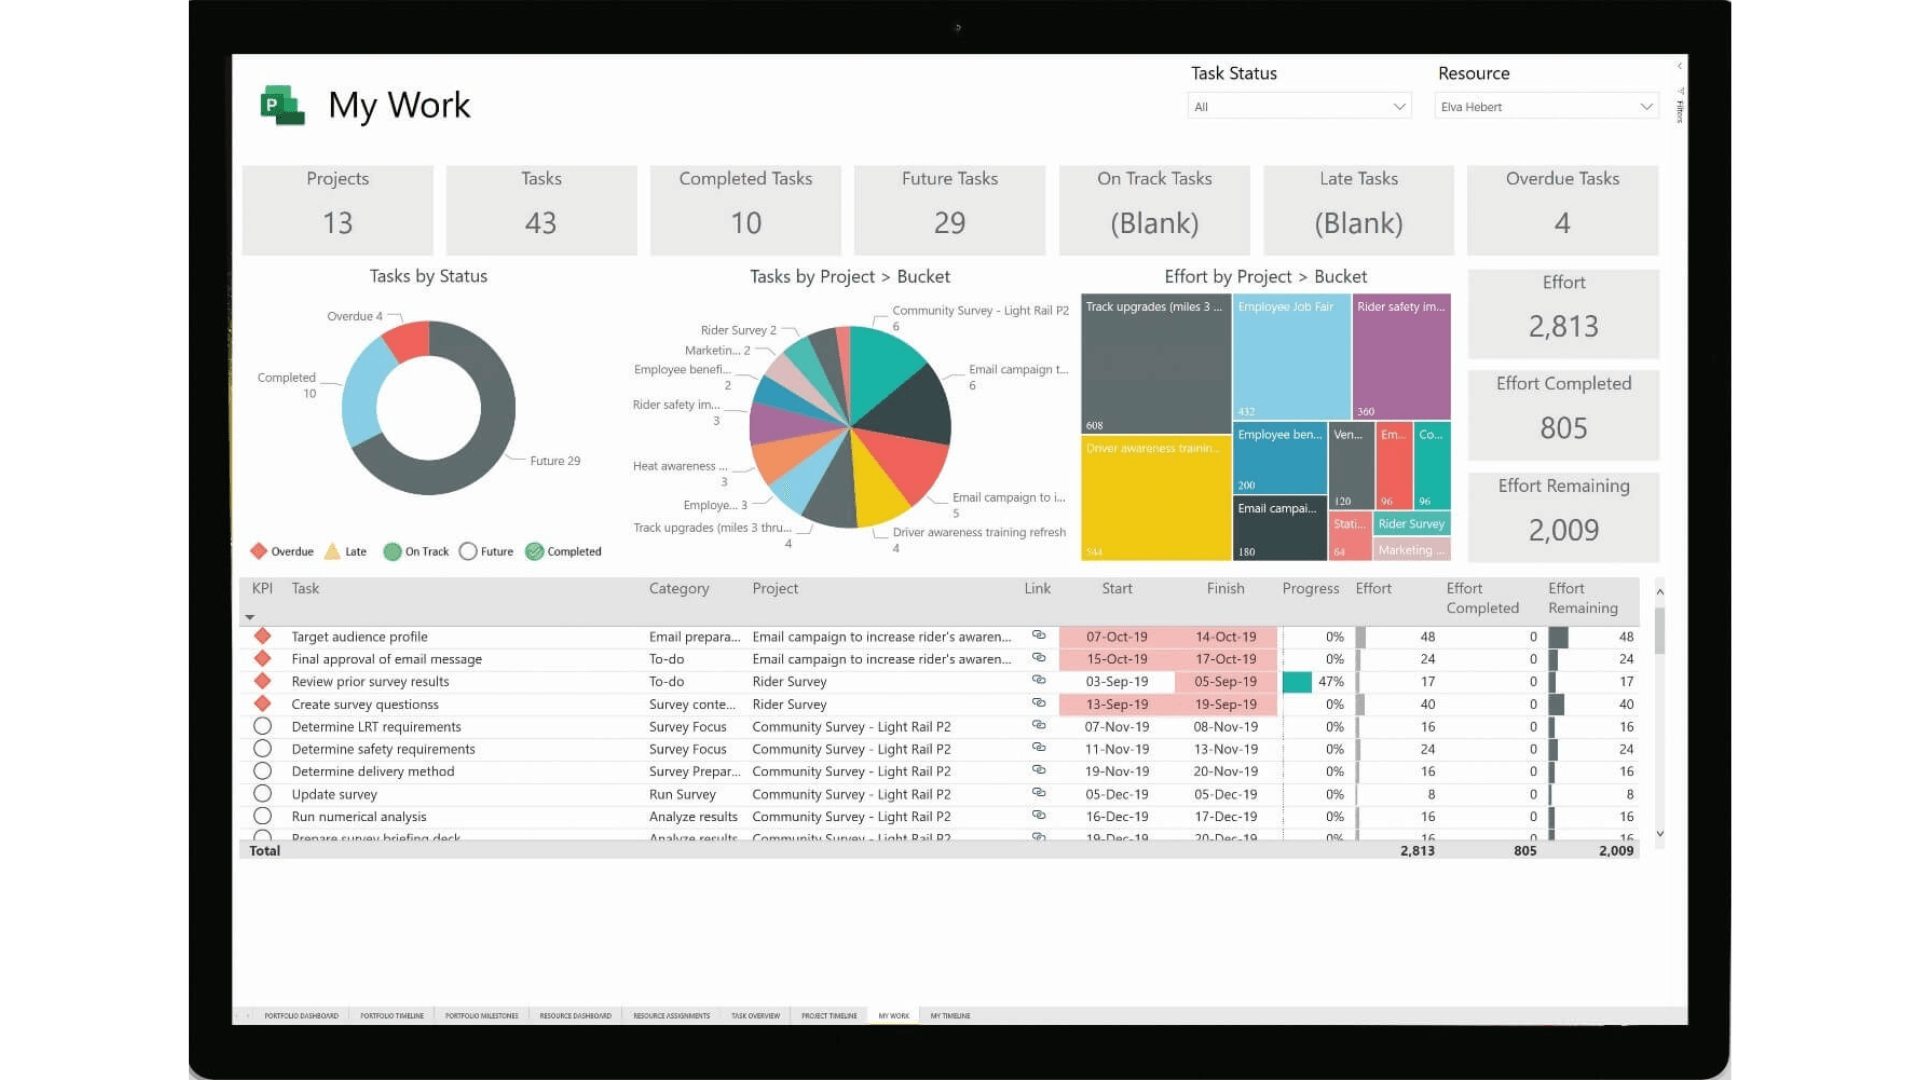
Task: Click the KPI circle icon for Update survey
Action: click(x=260, y=793)
